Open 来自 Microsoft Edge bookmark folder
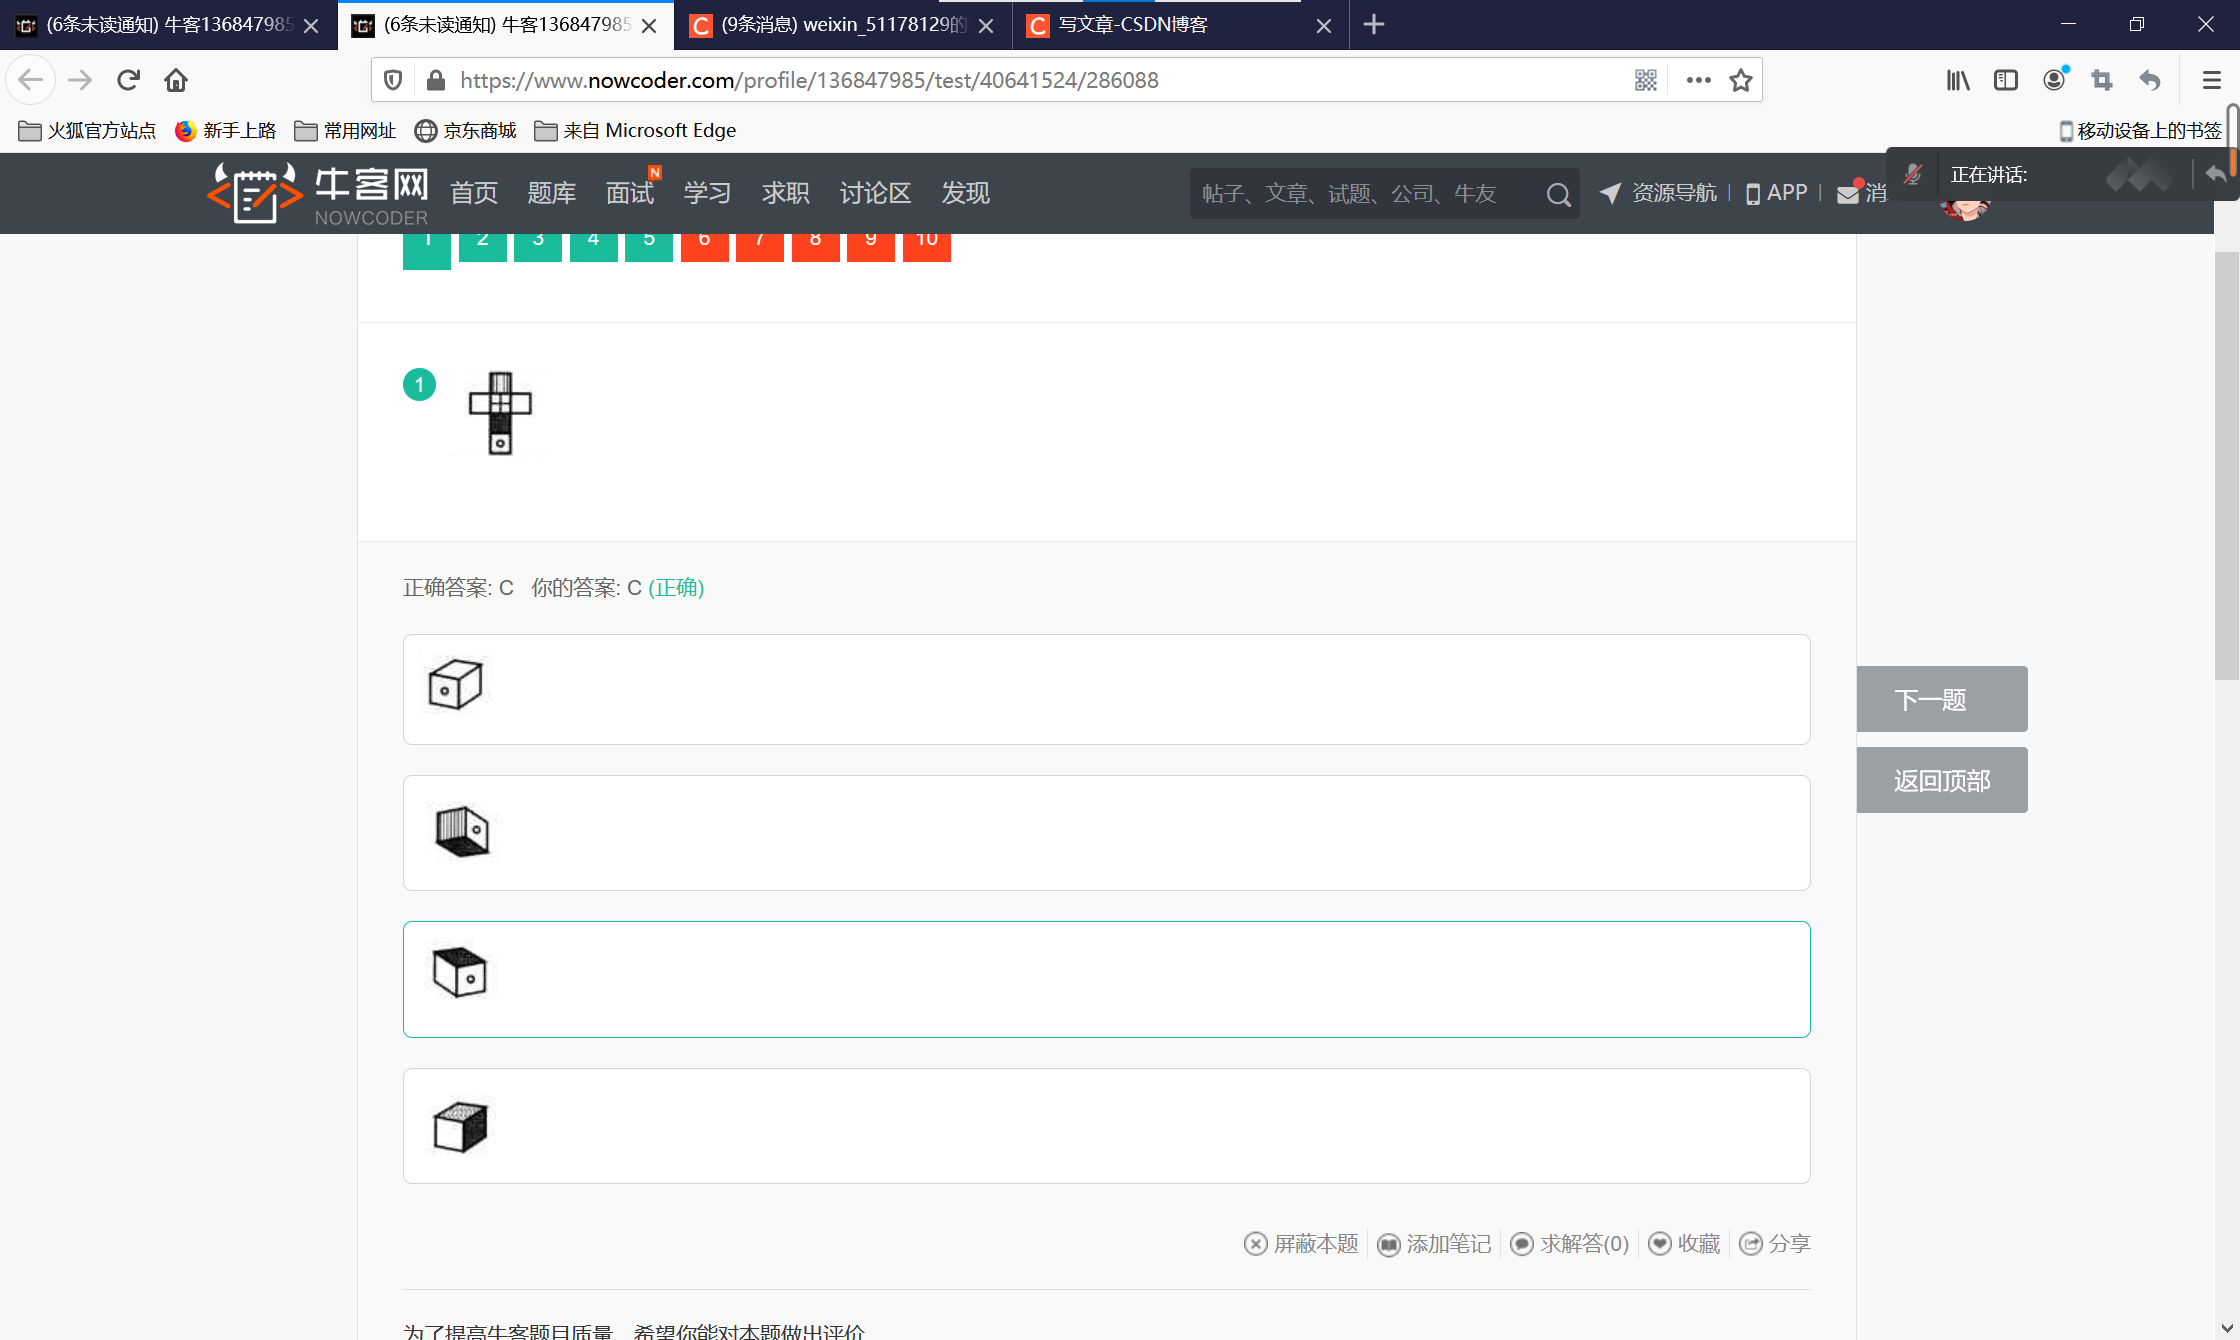 [x=636, y=131]
